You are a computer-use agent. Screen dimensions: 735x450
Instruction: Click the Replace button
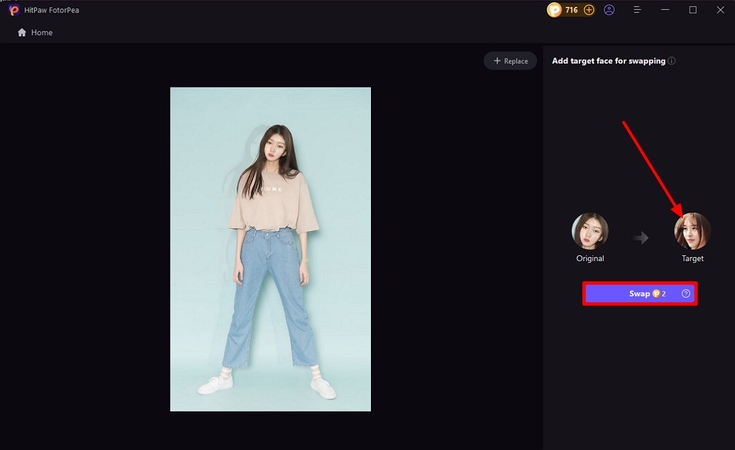[510, 61]
